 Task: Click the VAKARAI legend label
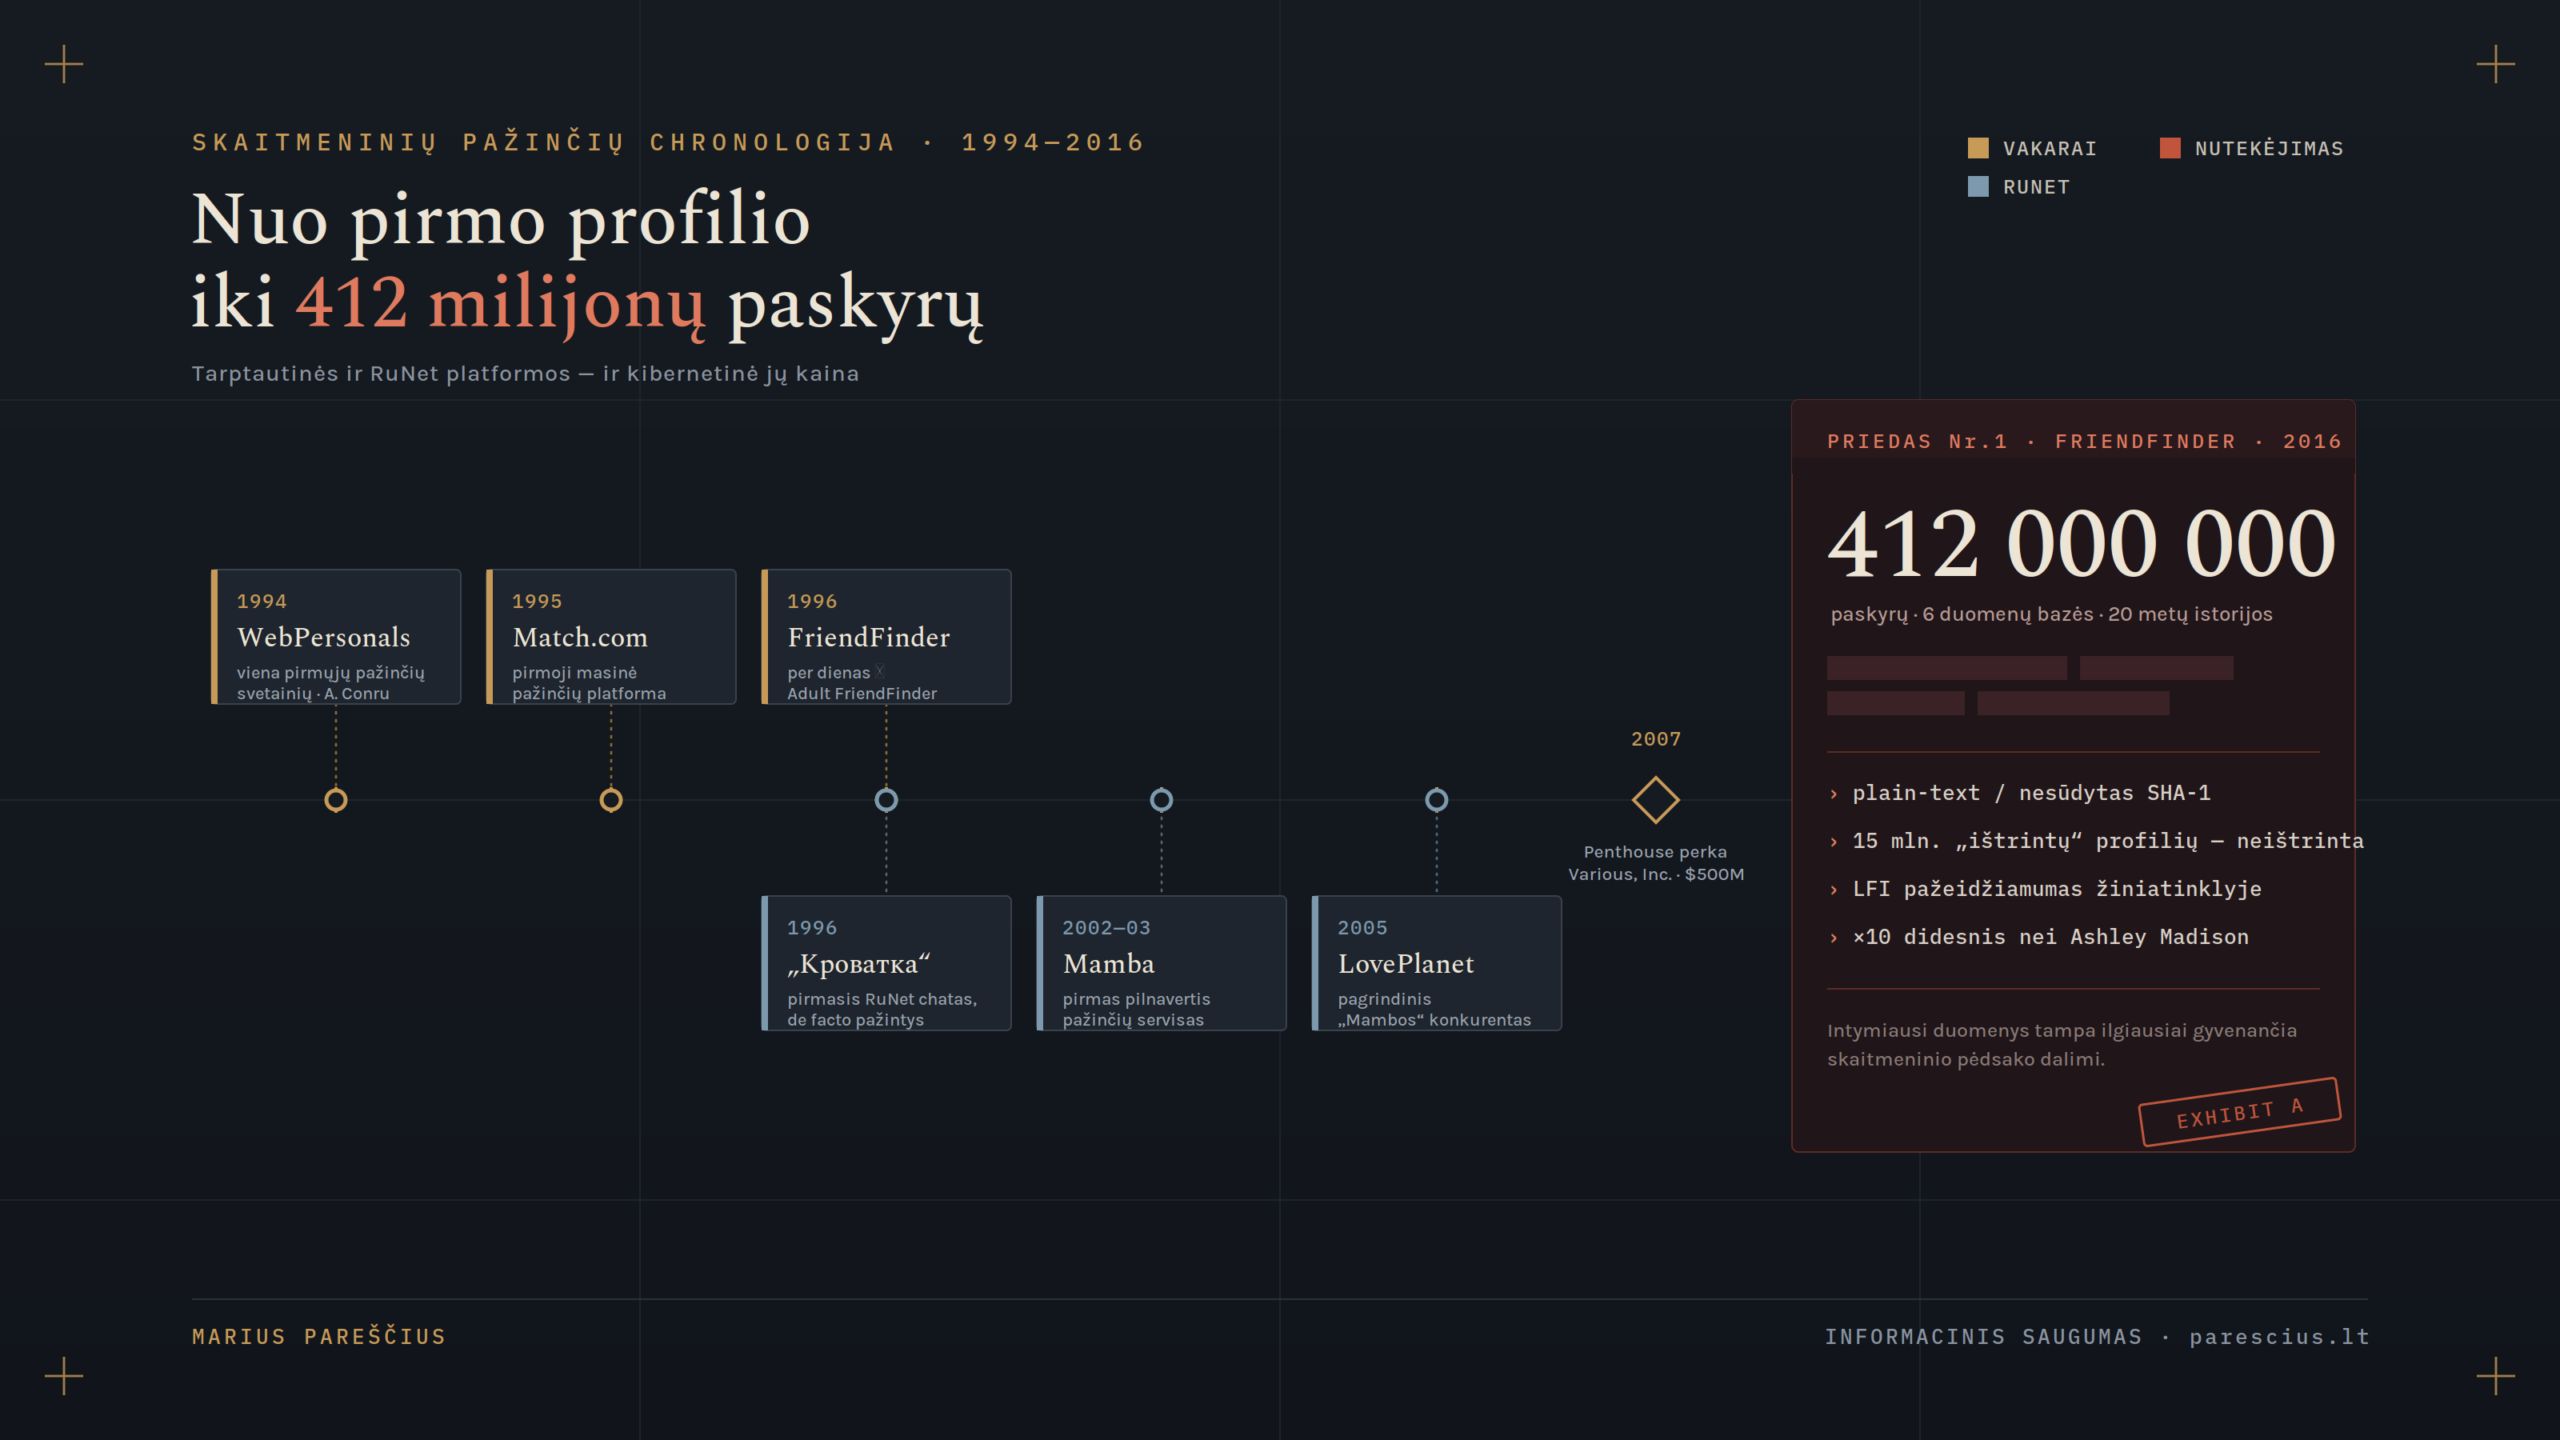(2050, 148)
